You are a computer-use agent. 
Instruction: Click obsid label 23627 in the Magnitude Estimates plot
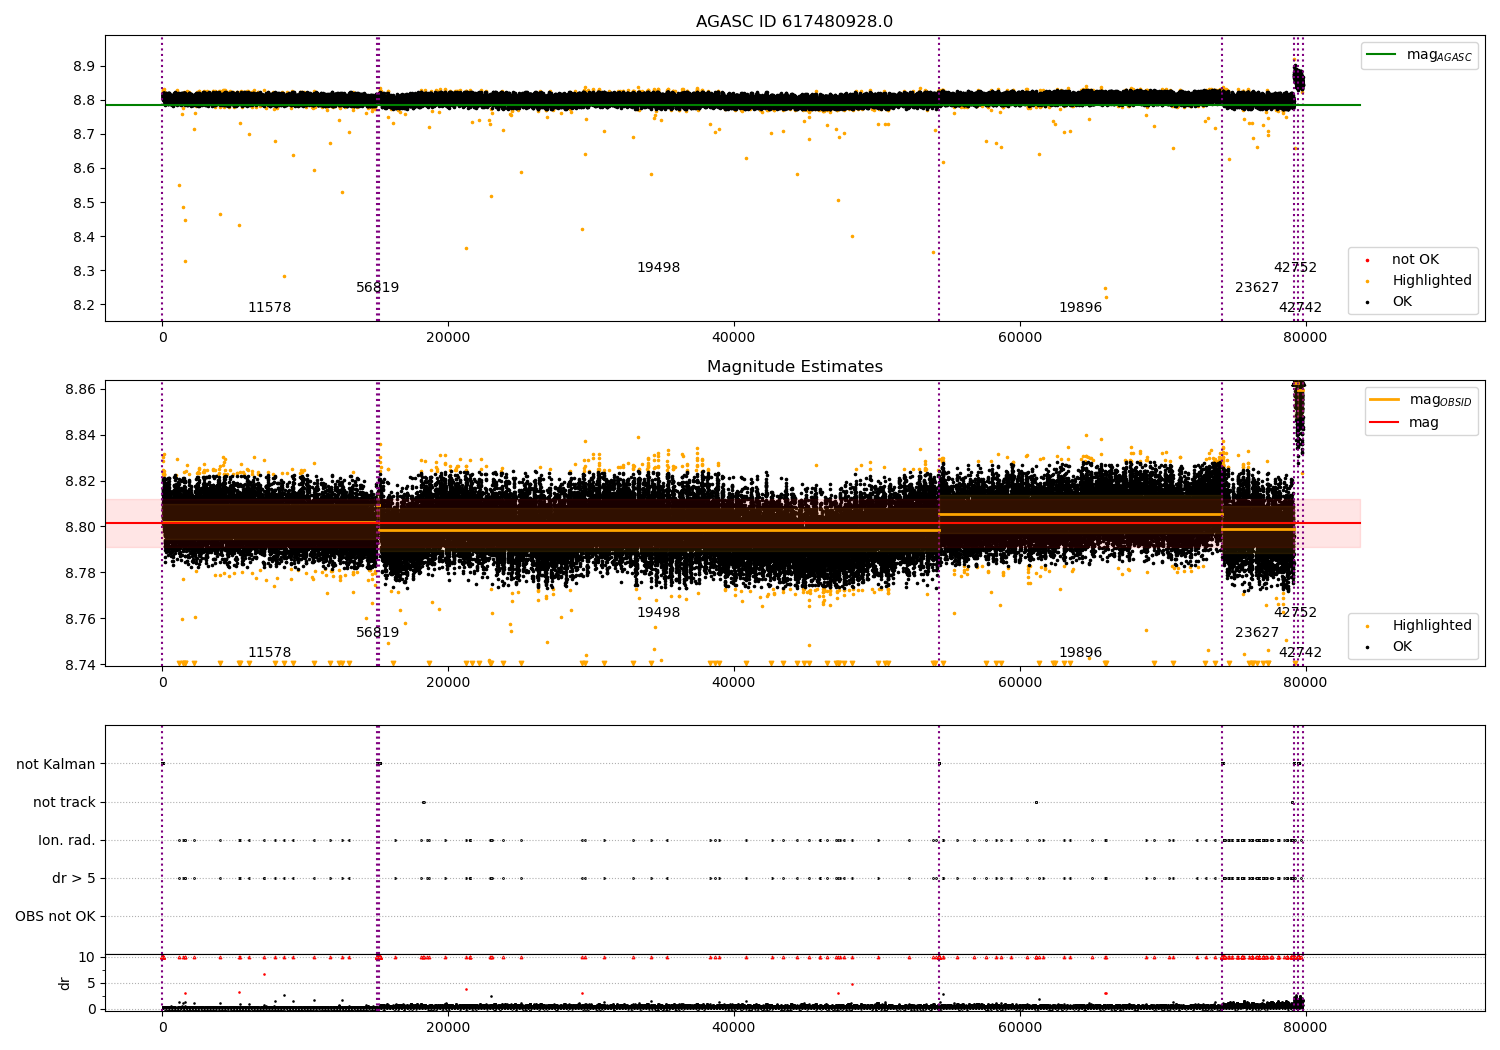pos(1256,633)
